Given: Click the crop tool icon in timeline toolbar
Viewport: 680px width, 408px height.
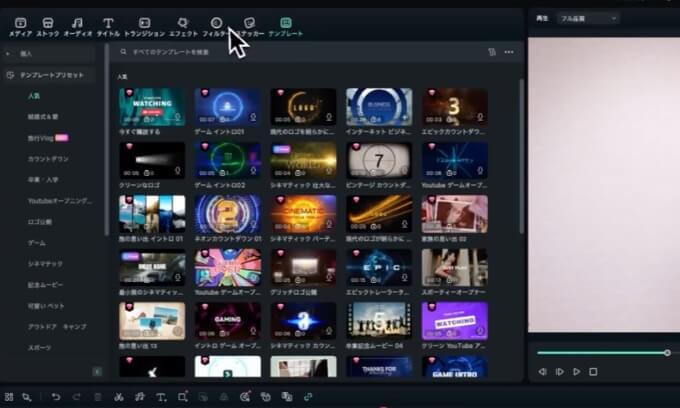Looking at the screenshot, I should [183, 397].
